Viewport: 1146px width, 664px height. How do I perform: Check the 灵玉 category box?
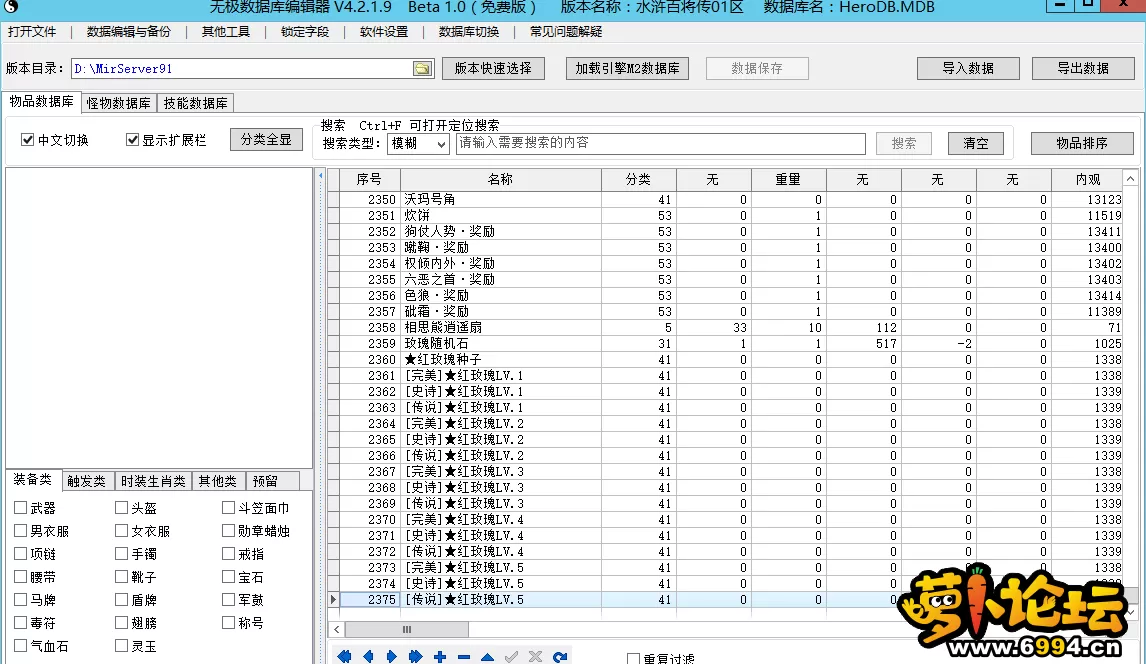(121, 645)
